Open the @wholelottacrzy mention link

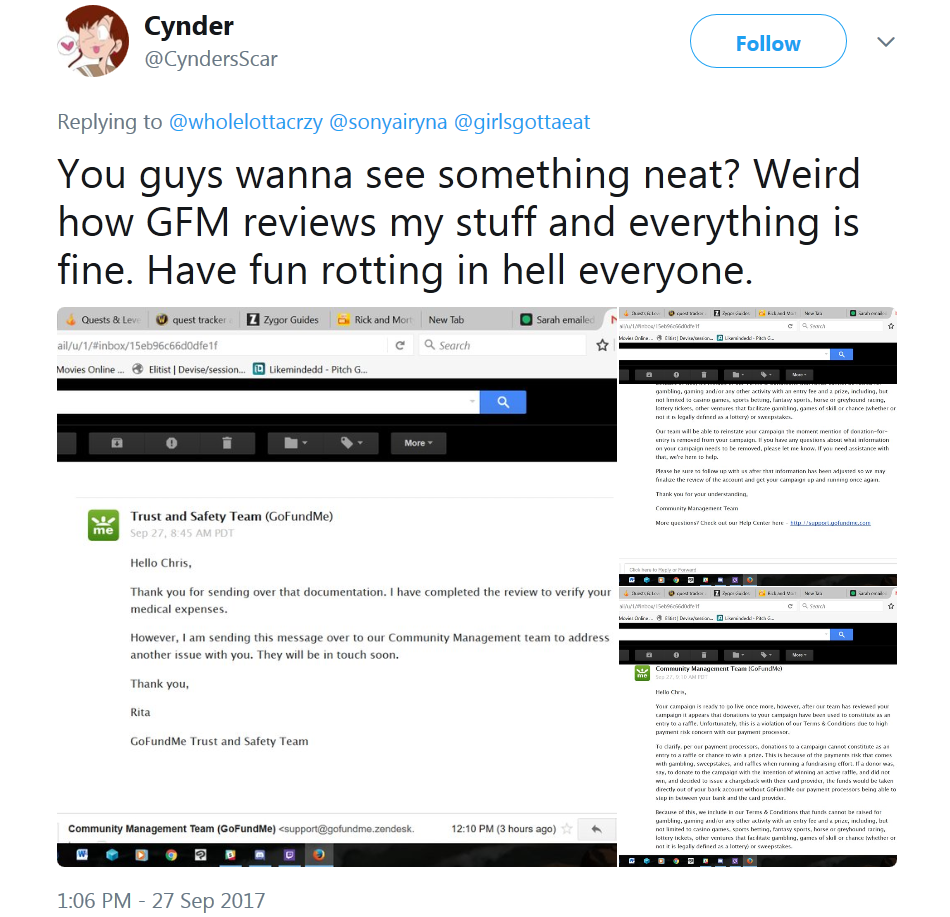246,122
